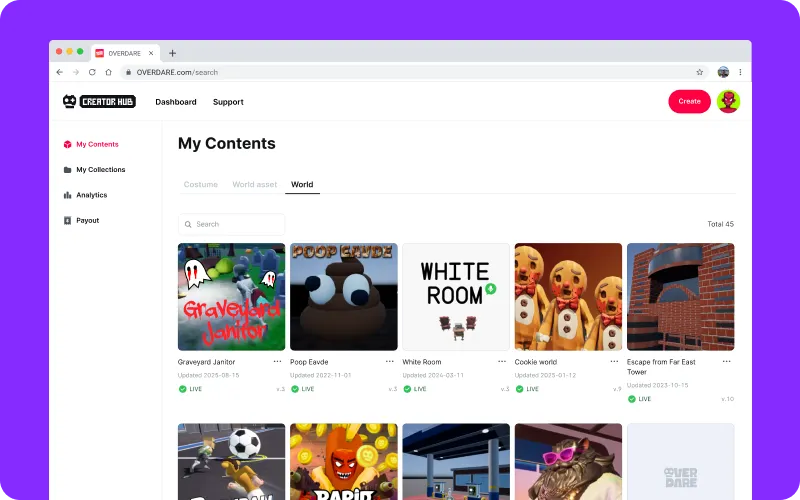Click the browser back arrow
Image resolution: width=800 pixels, height=500 pixels.
pyautogui.click(x=60, y=72)
